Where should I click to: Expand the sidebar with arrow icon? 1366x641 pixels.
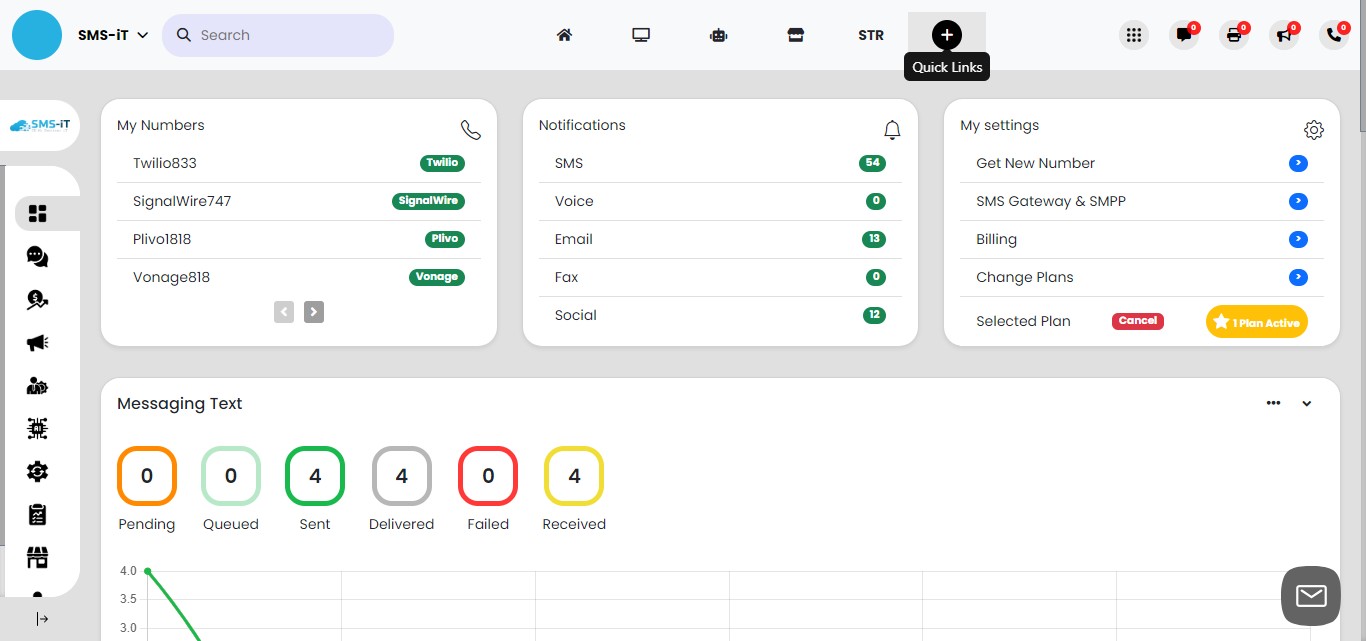tap(42, 619)
